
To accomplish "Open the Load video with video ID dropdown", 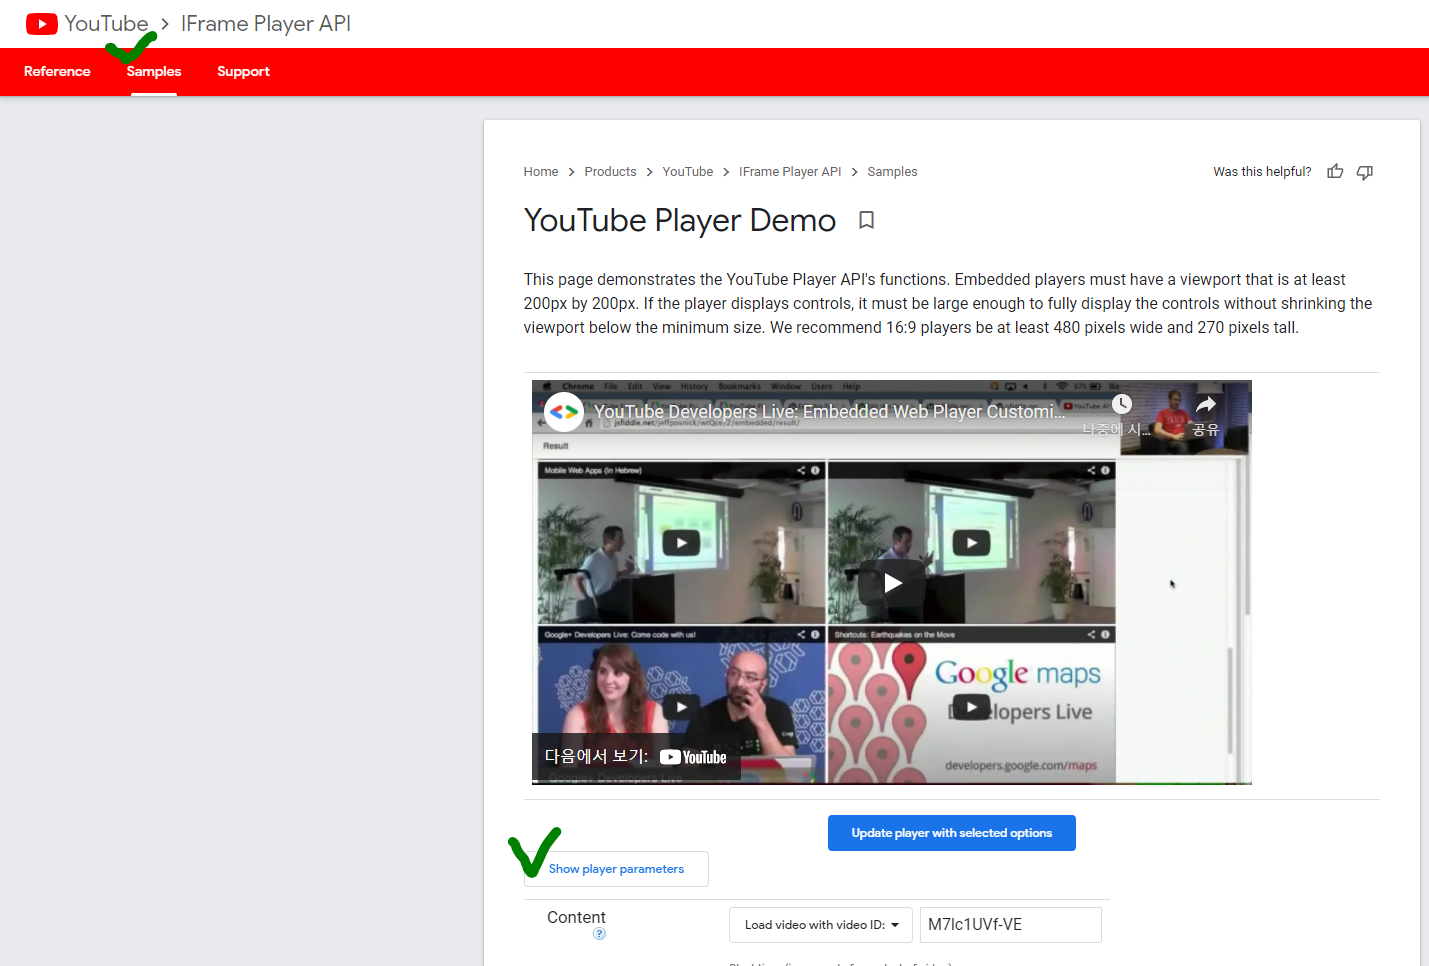I will click(x=821, y=925).
